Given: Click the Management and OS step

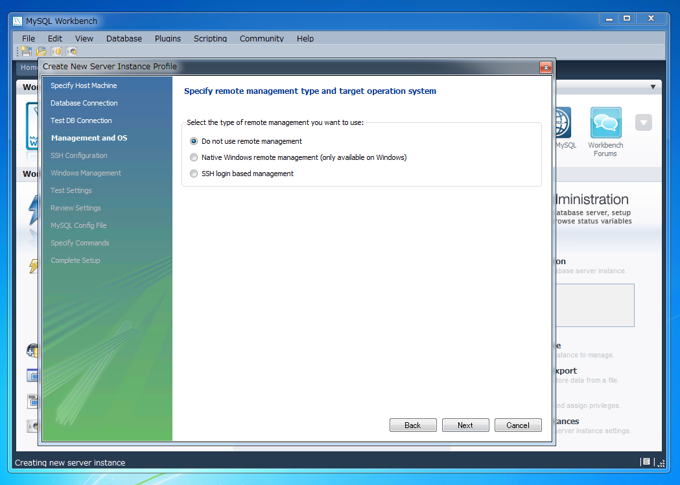Looking at the screenshot, I should tap(89, 138).
